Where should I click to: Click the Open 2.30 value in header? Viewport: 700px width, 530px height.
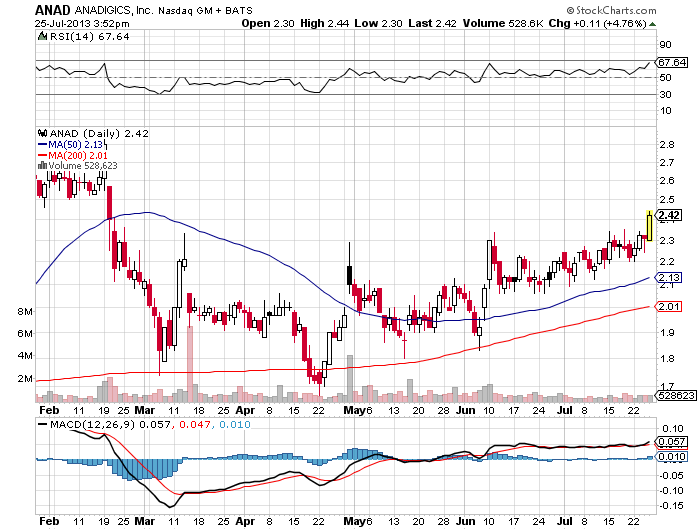[268, 23]
